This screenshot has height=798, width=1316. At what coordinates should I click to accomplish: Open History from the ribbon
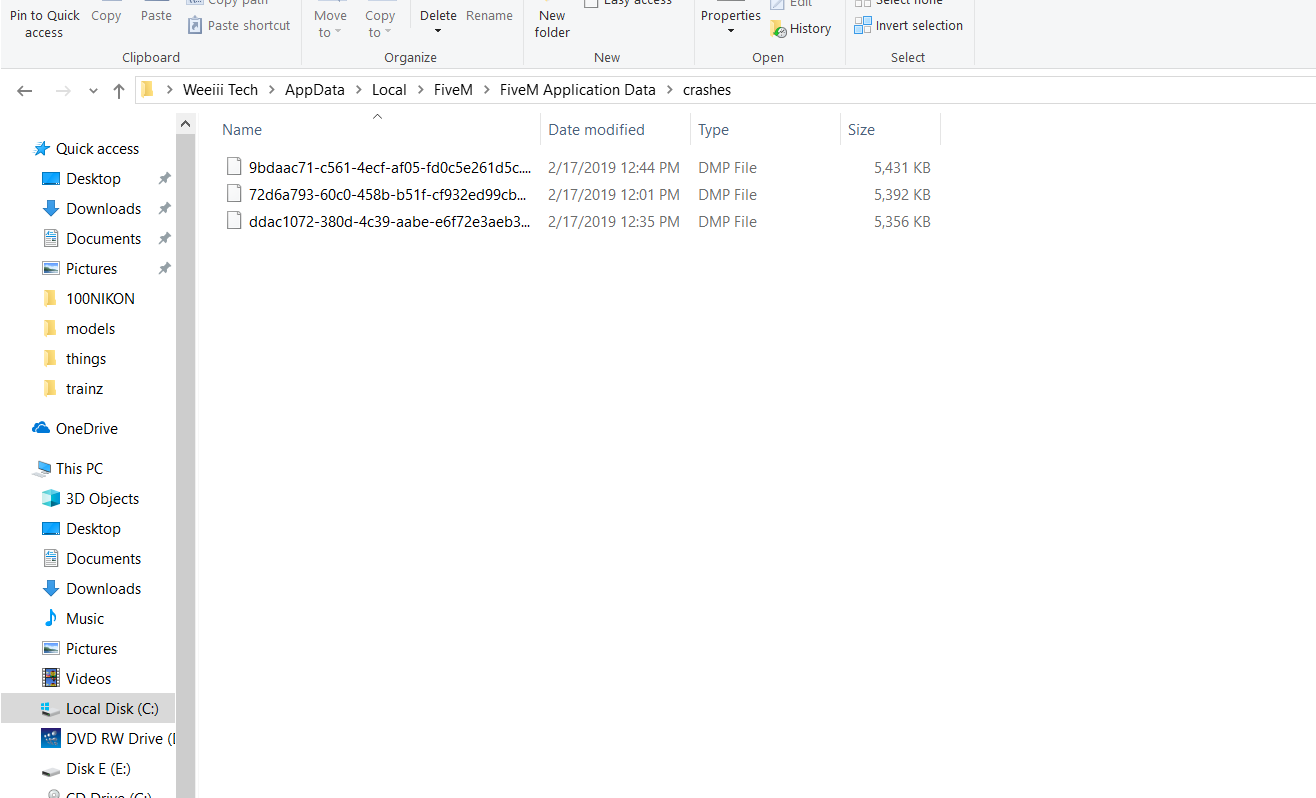(x=801, y=29)
